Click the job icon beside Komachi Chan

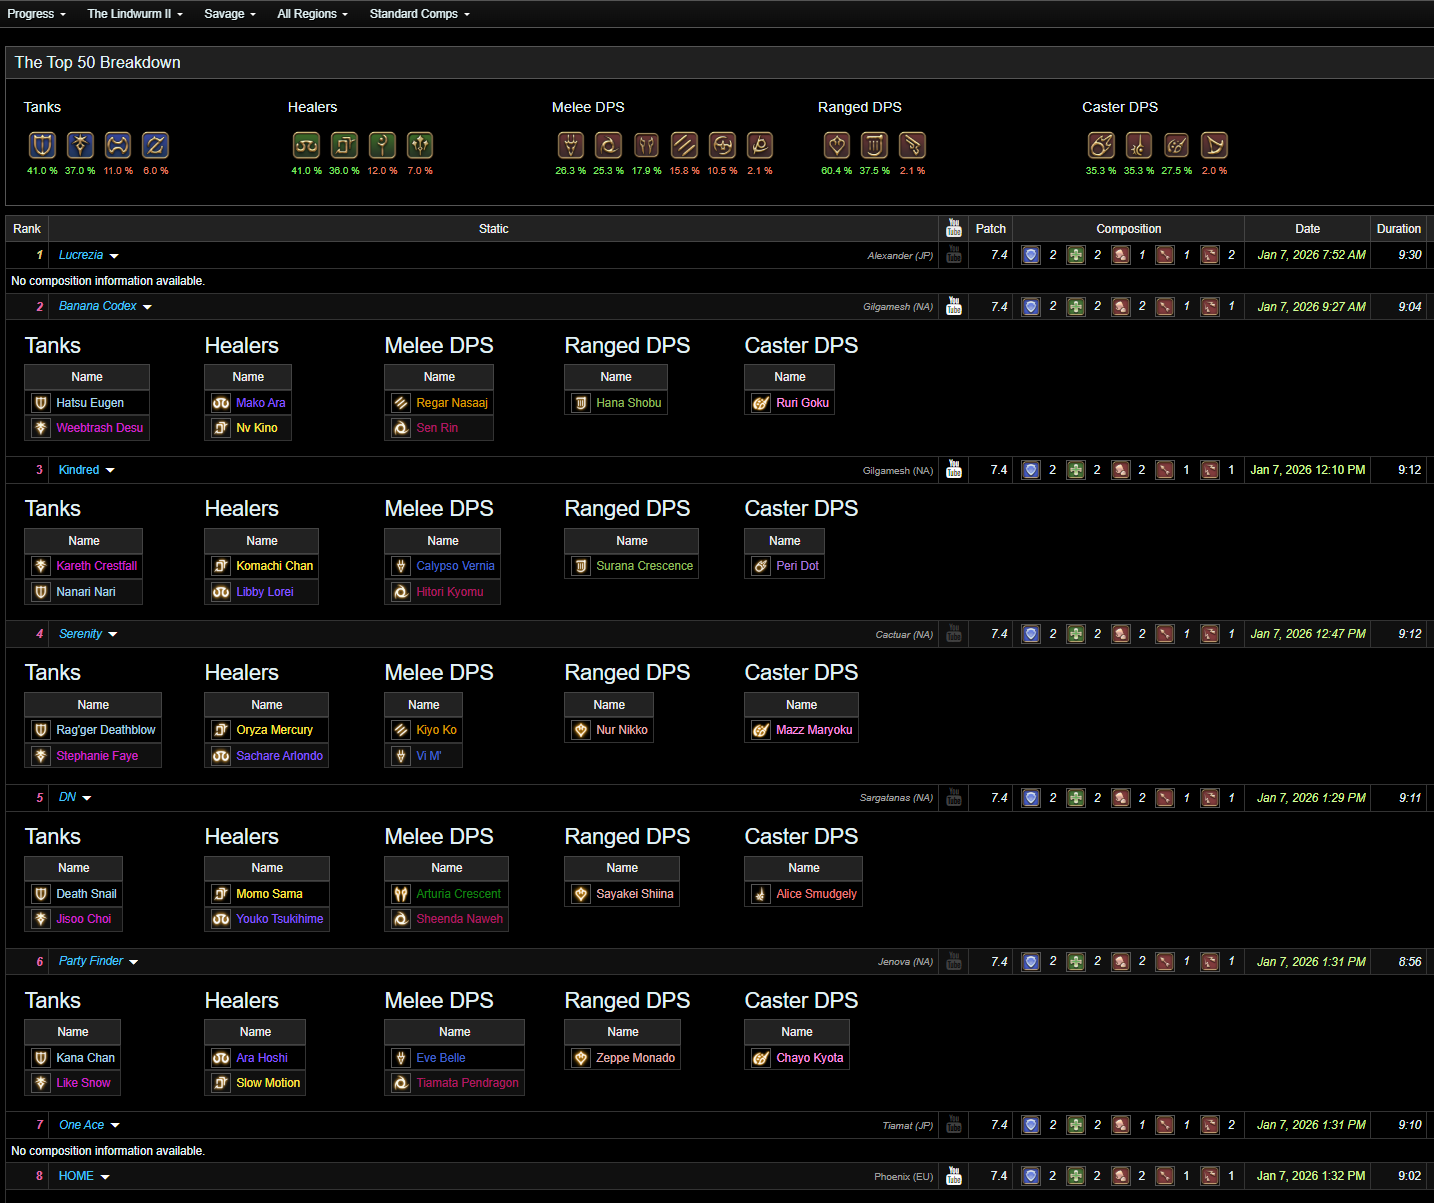coord(221,566)
